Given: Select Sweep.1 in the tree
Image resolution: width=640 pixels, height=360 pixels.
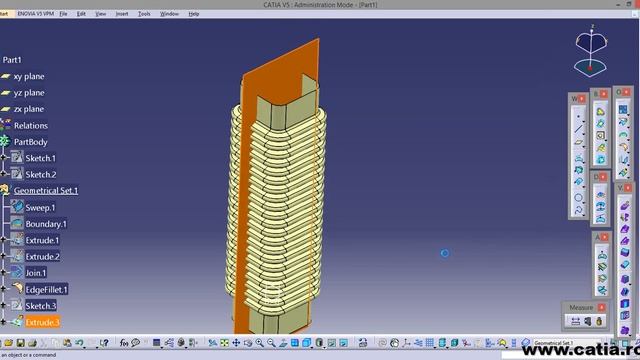Looking at the screenshot, I should (x=40, y=208).
